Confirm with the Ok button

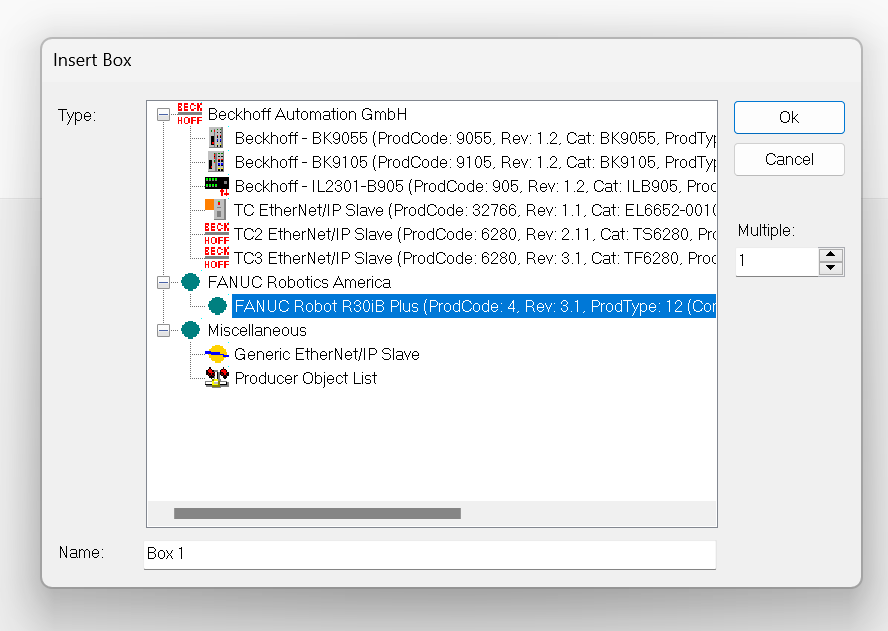point(789,117)
